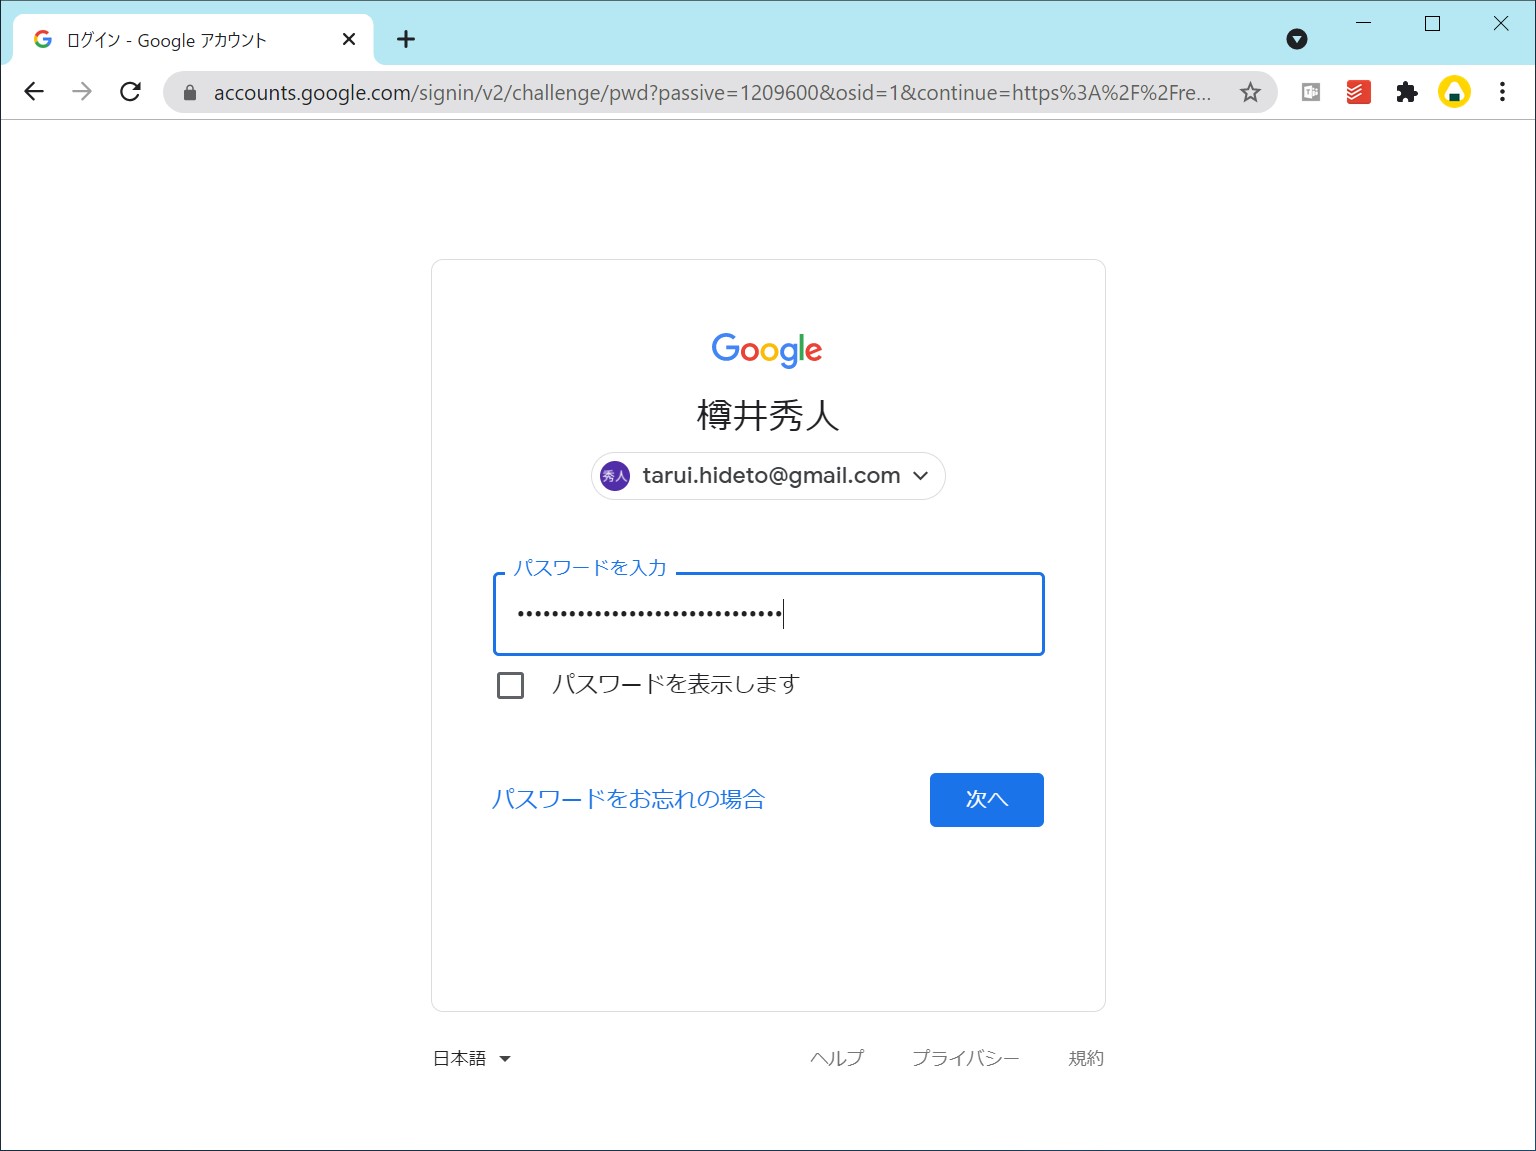Click the rice-ball extension icon
Viewport: 1536px width, 1151px height.
[x=1454, y=91]
